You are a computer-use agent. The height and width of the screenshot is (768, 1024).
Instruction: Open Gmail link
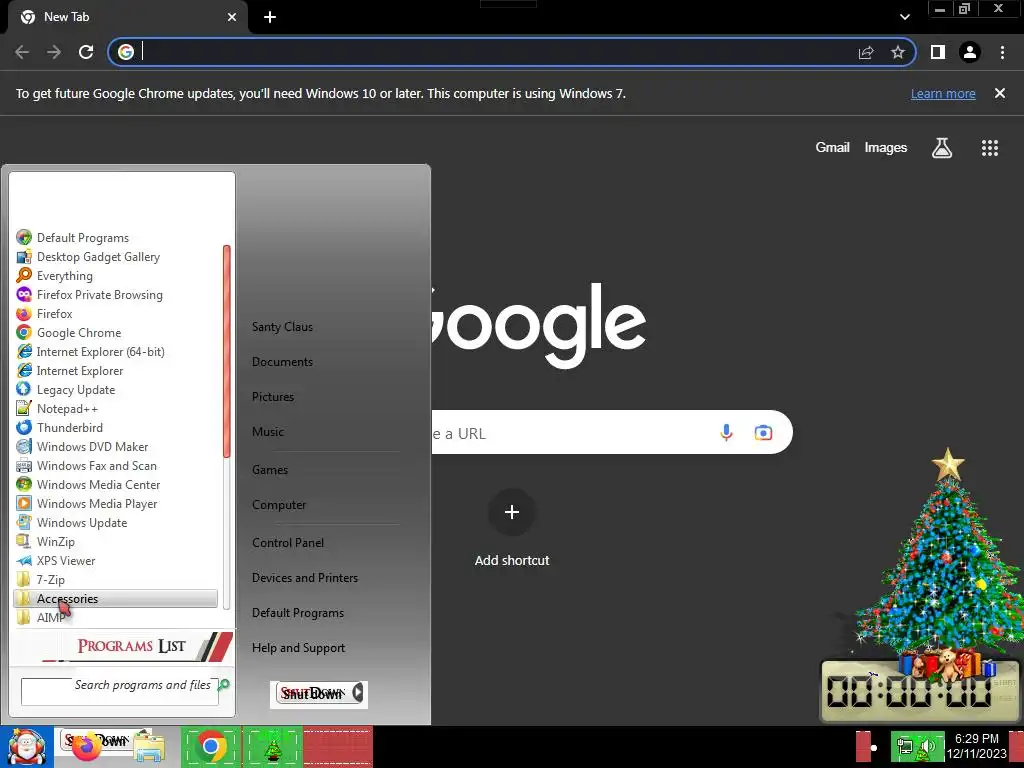(832, 148)
